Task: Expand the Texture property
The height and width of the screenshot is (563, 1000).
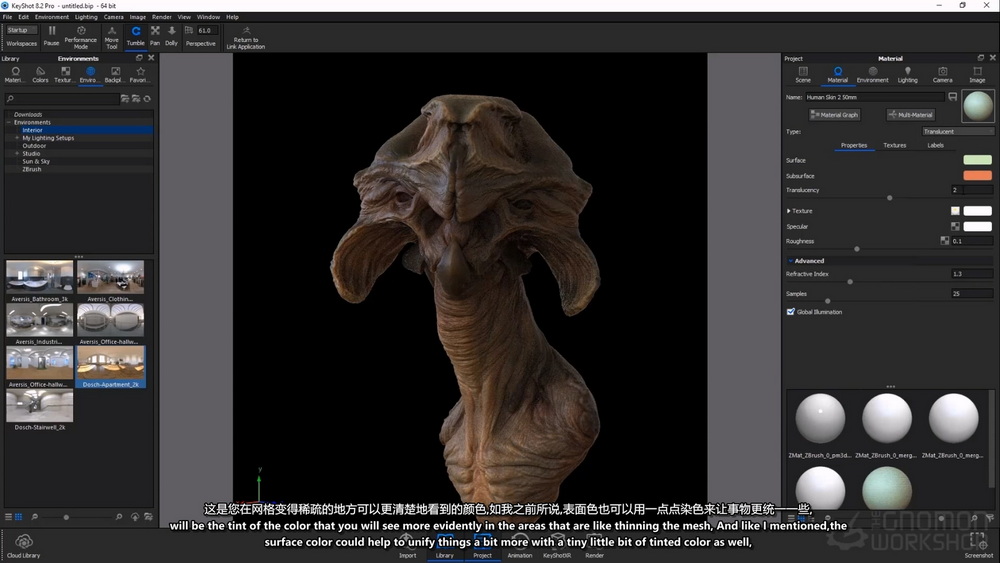Action: [789, 210]
